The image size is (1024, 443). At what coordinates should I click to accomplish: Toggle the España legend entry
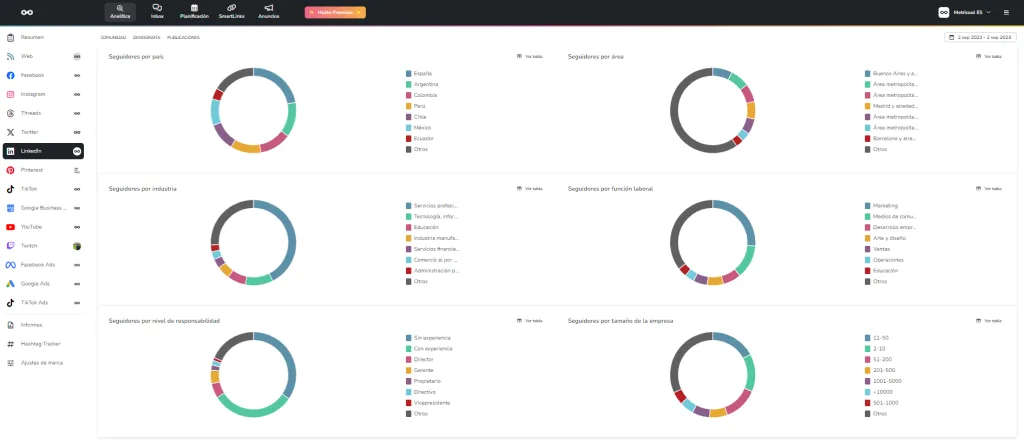click(x=422, y=73)
